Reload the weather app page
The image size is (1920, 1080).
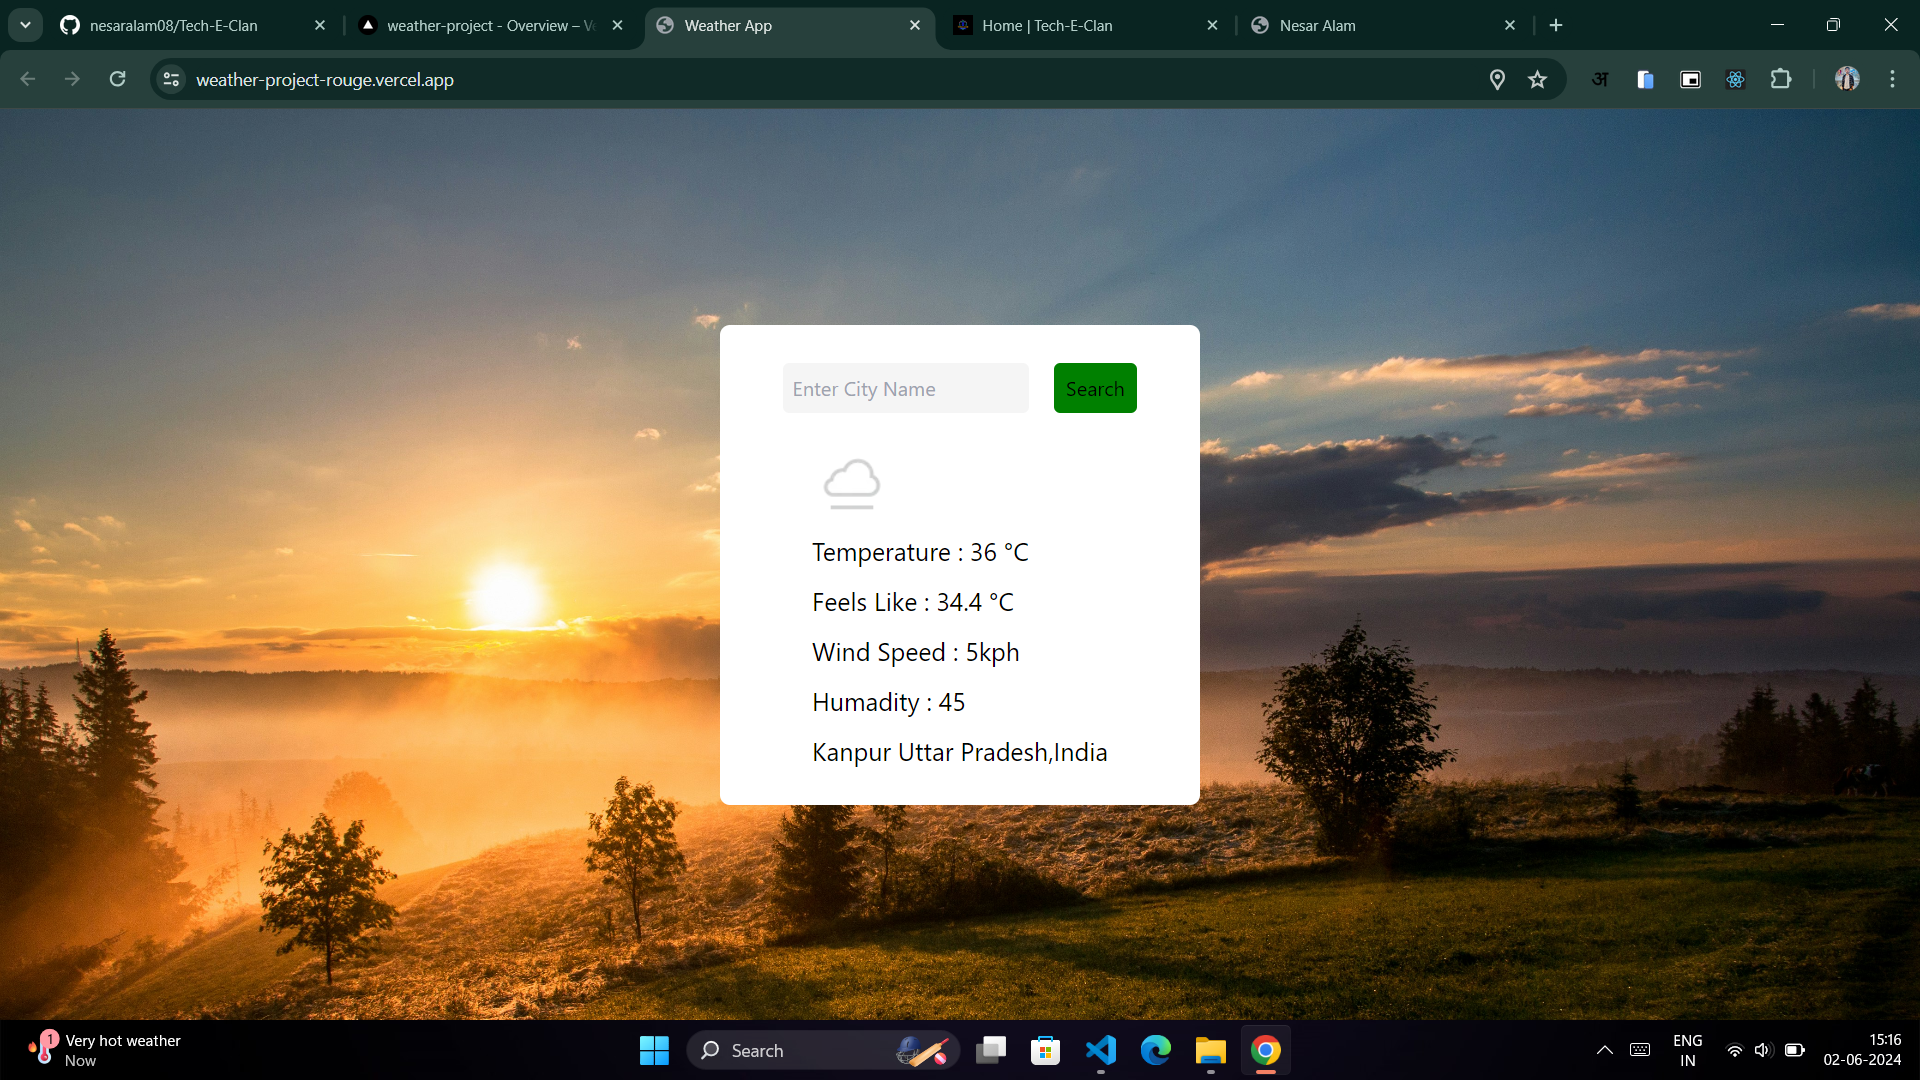[x=117, y=80]
